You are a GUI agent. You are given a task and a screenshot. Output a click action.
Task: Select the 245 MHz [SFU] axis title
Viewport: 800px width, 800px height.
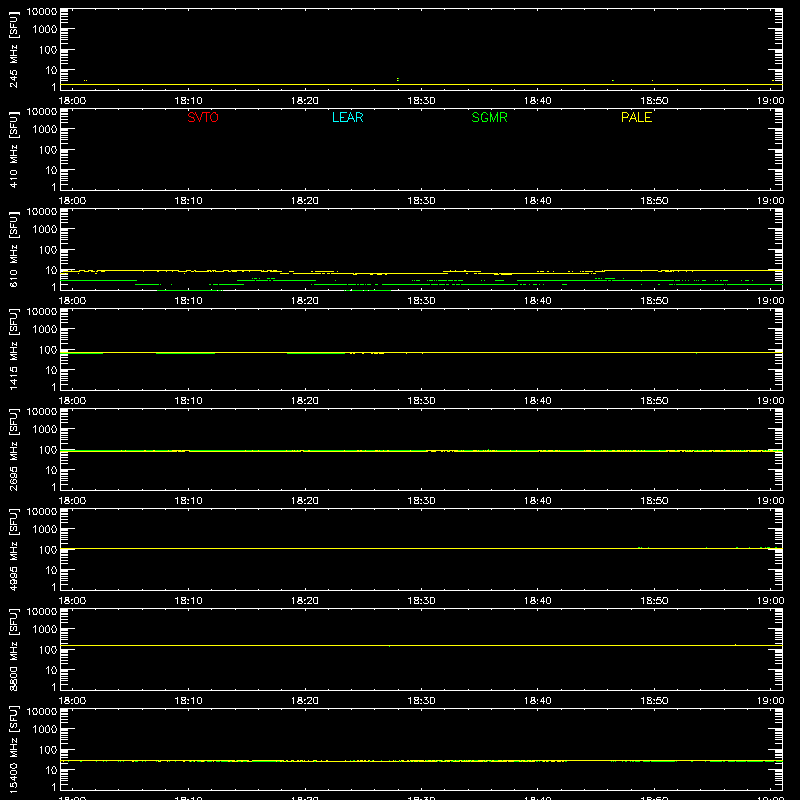[x=13, y=49]
